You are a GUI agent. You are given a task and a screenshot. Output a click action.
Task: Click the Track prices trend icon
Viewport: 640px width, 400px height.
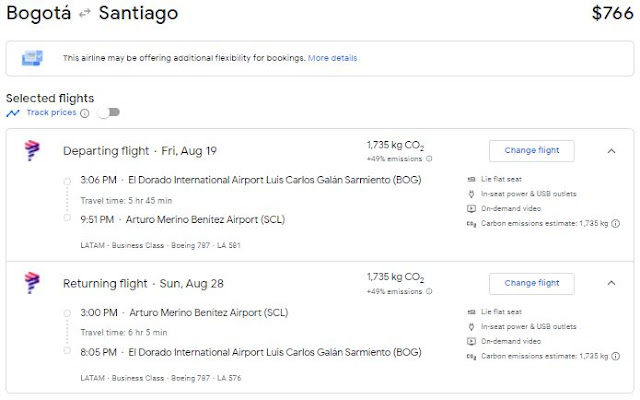[x=12, y=113]
